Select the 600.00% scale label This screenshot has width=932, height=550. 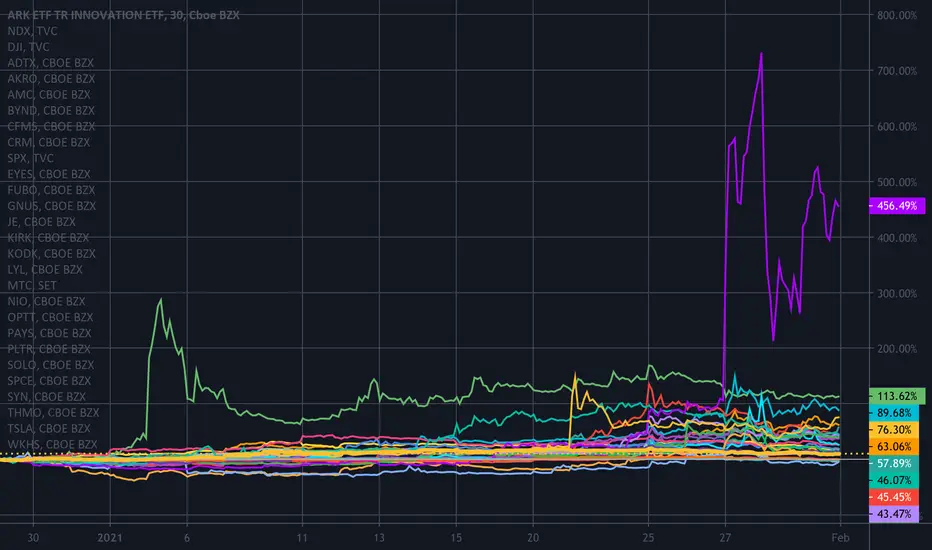coord(897,126)
